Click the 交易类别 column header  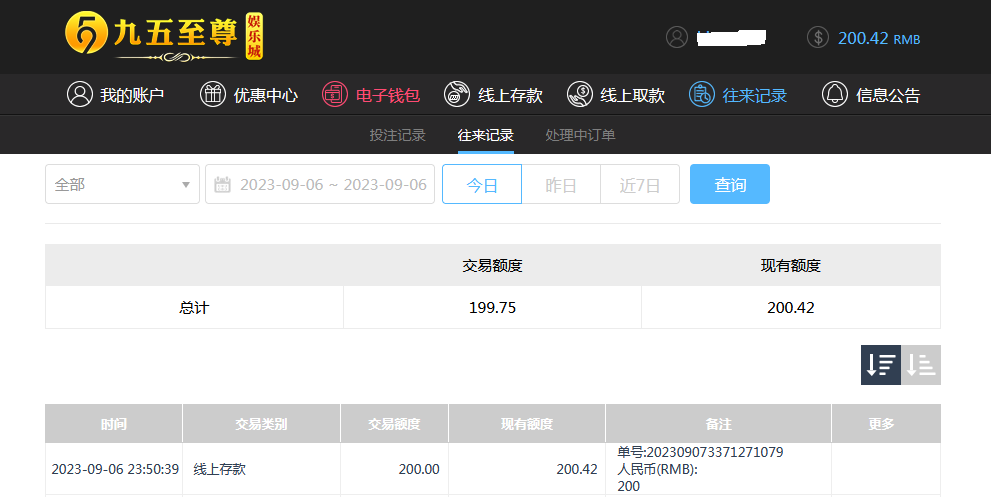(x=261, y=424)
